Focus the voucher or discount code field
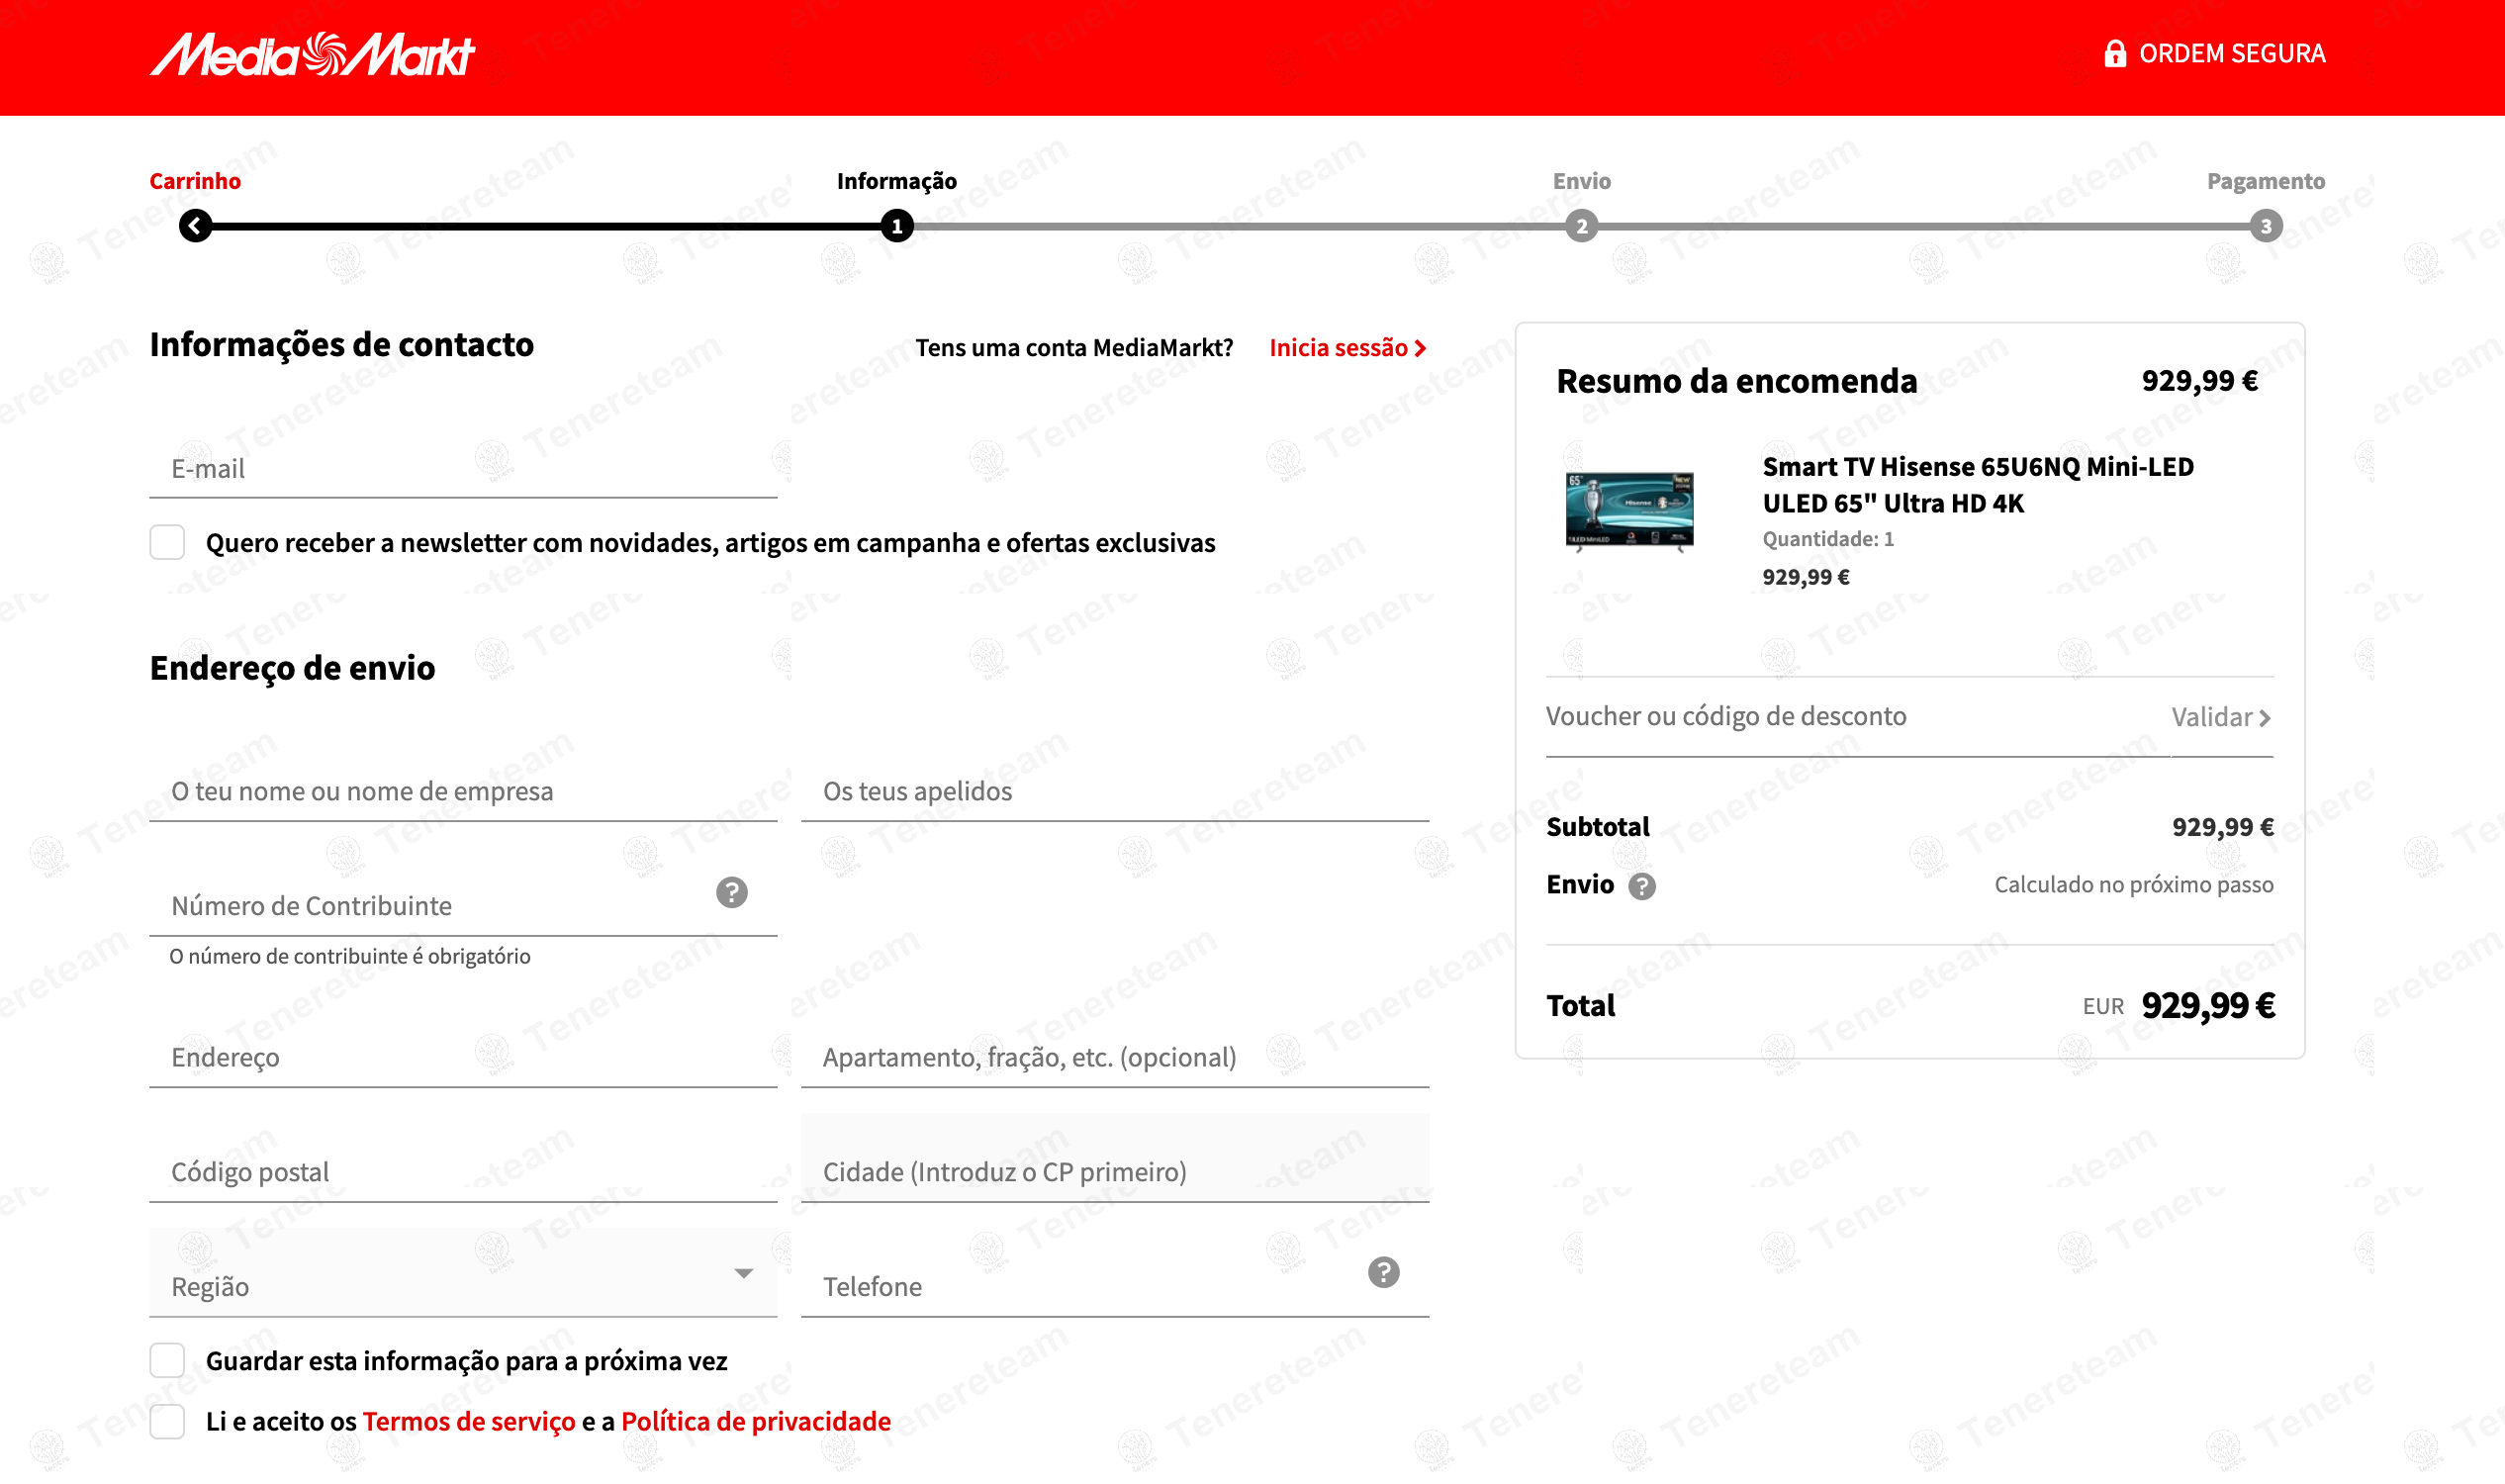2505x1484 pixels. click(x=1856, y=716)
